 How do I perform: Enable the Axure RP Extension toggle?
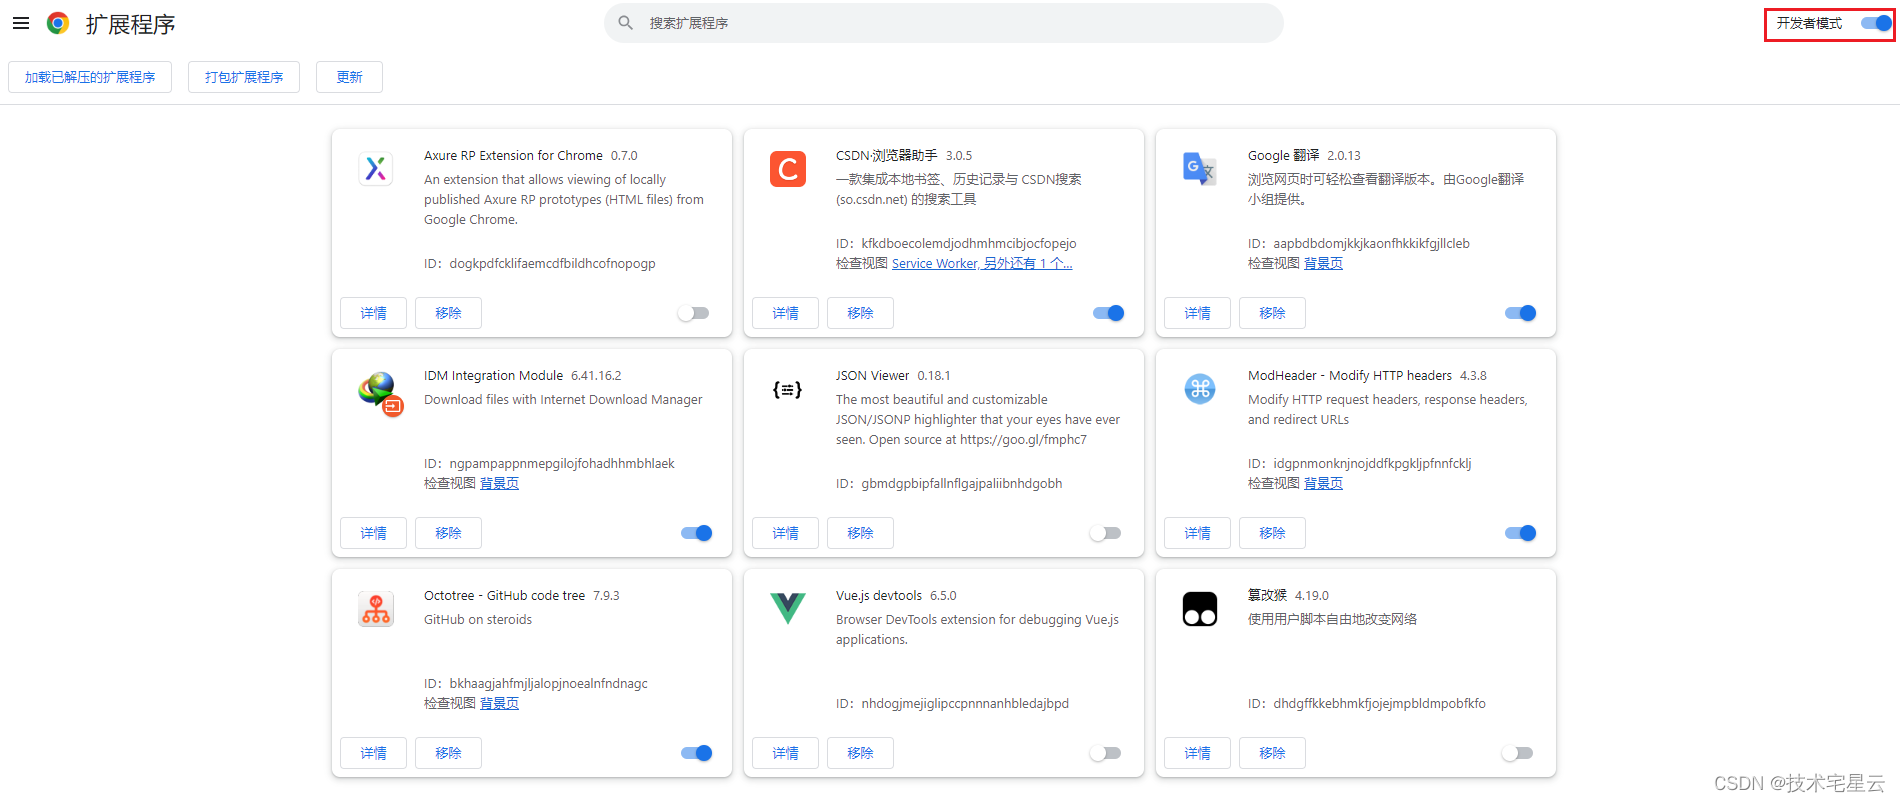pyautogui.click(x=693, y=313)
